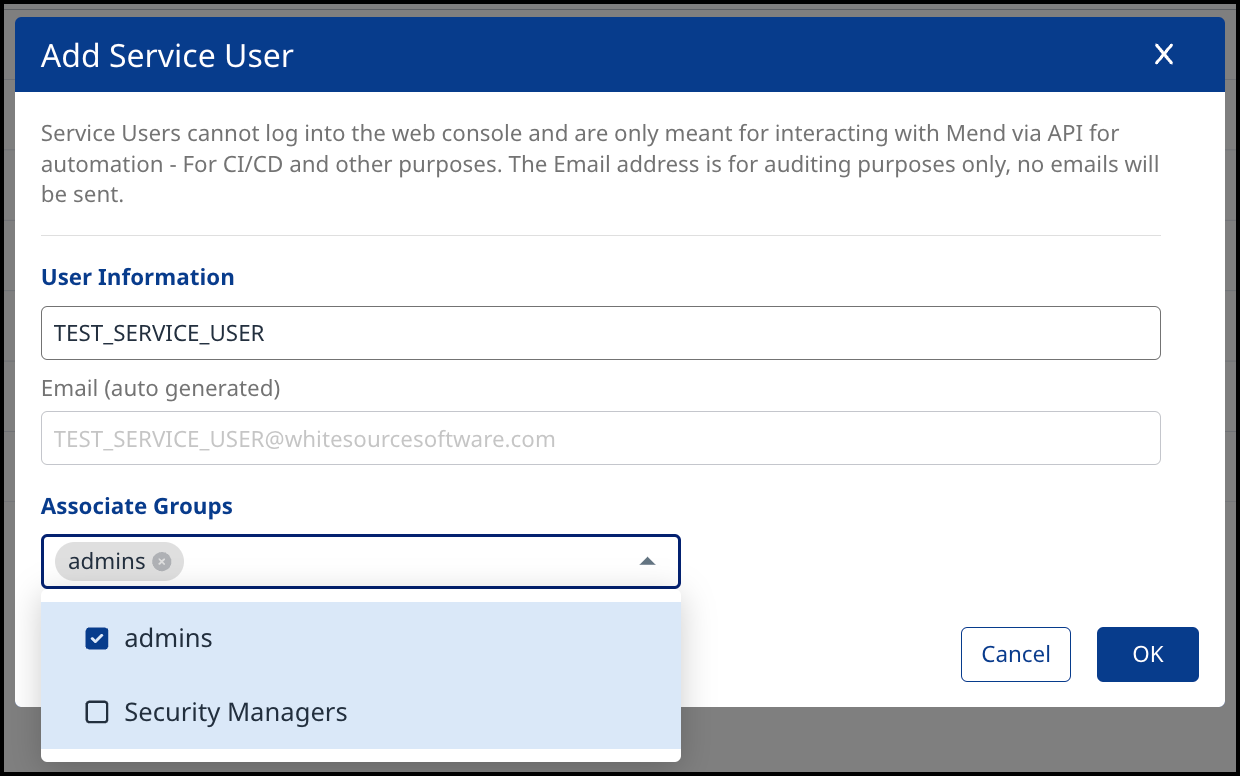Image resolution: width=1240 pixels, height=776 pixels.
Task: Check the Security Managers checkbox
Action: [97, 712]
